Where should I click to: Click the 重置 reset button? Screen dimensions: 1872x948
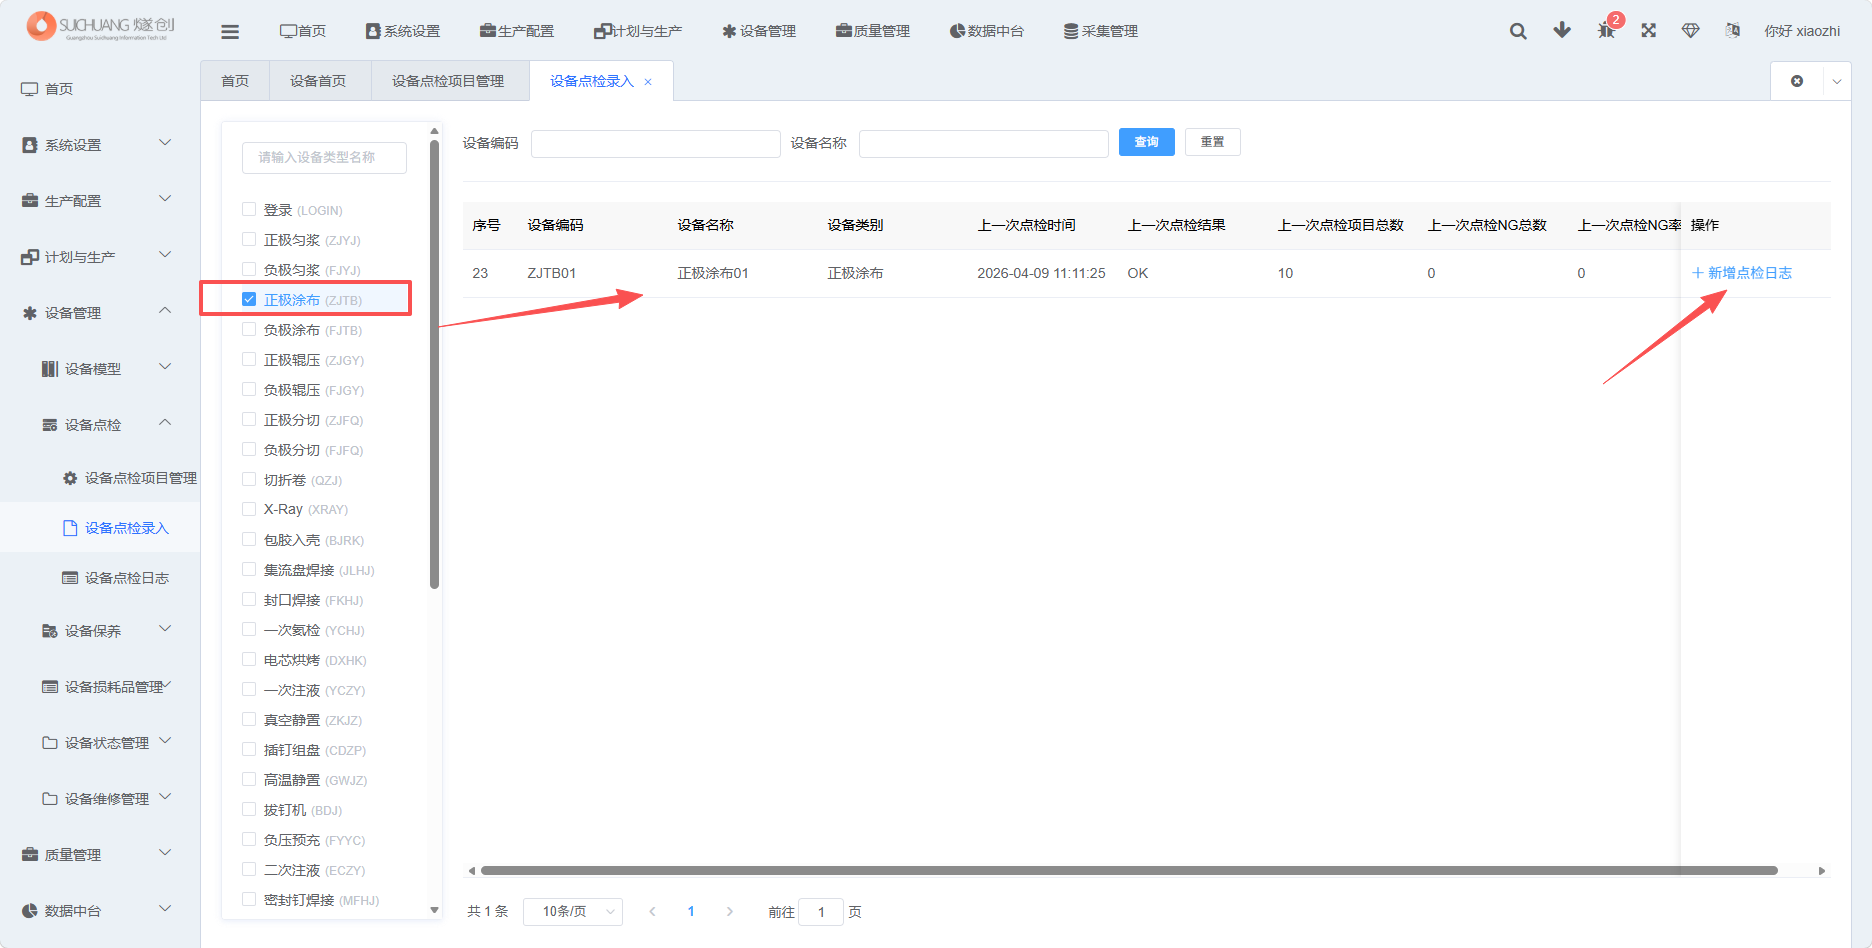[x=1213, y=142]
